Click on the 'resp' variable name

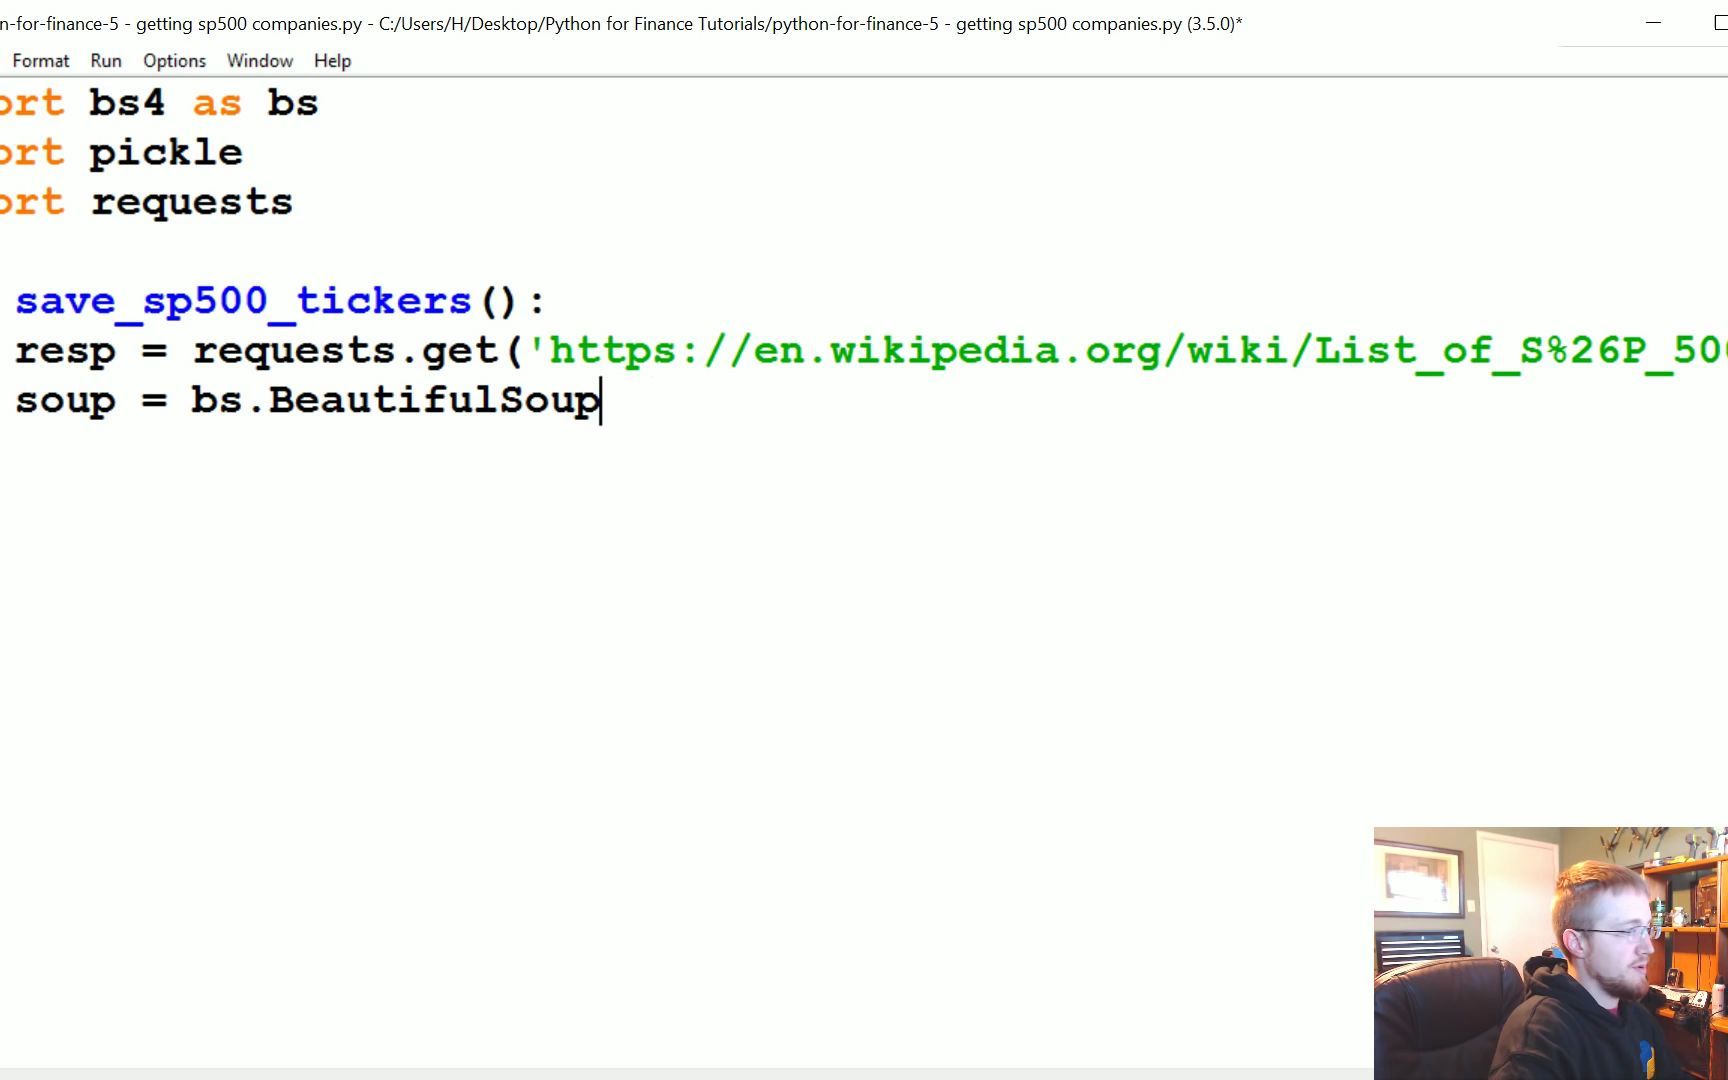(66, 352)
